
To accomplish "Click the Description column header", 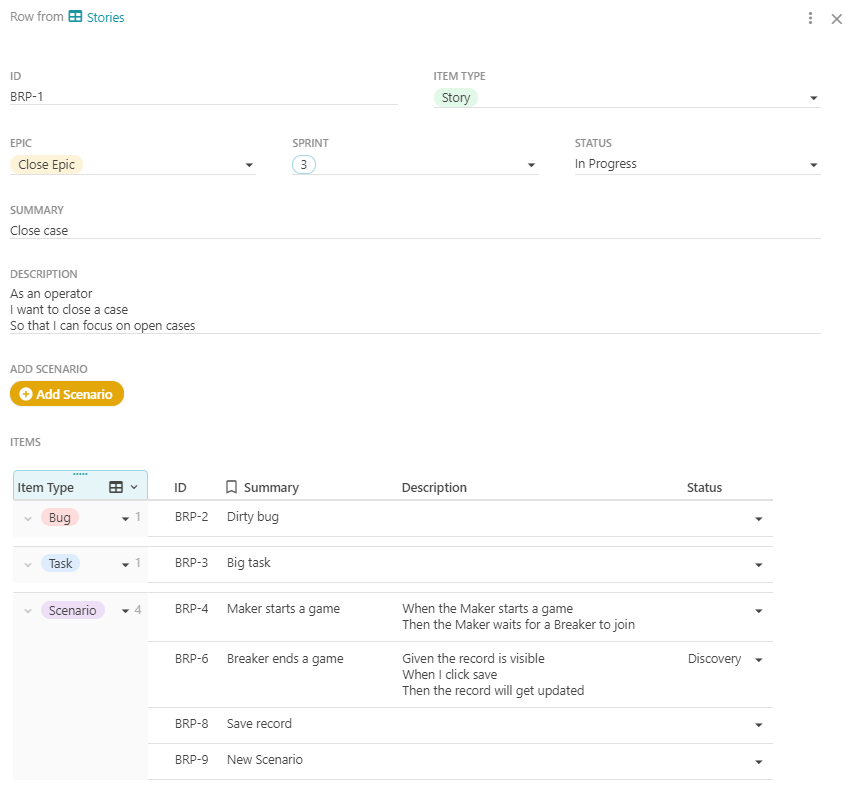I will tap(434, 488).
